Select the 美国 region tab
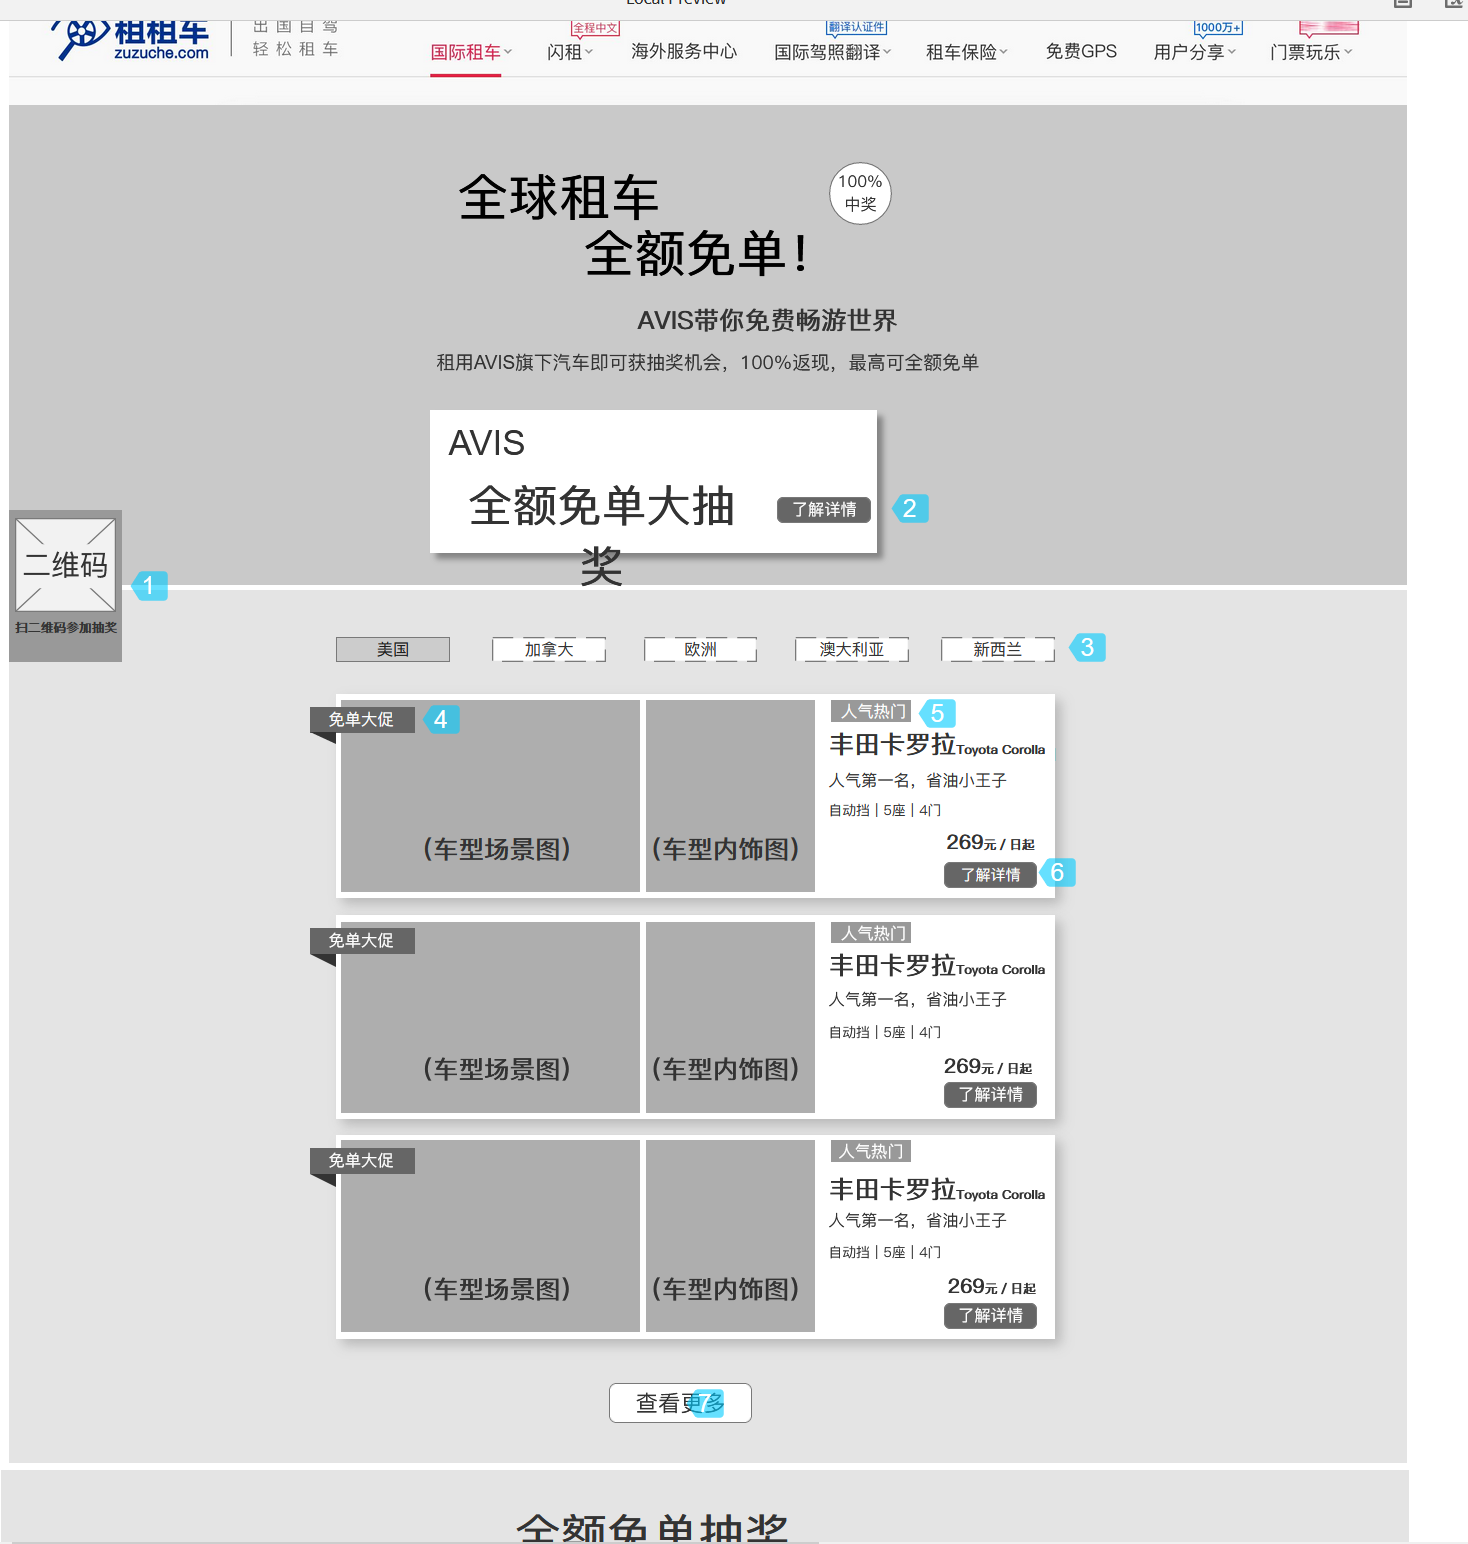Image resolution: width=1468 pixels, height=1544 pixels. pos(393,650)
